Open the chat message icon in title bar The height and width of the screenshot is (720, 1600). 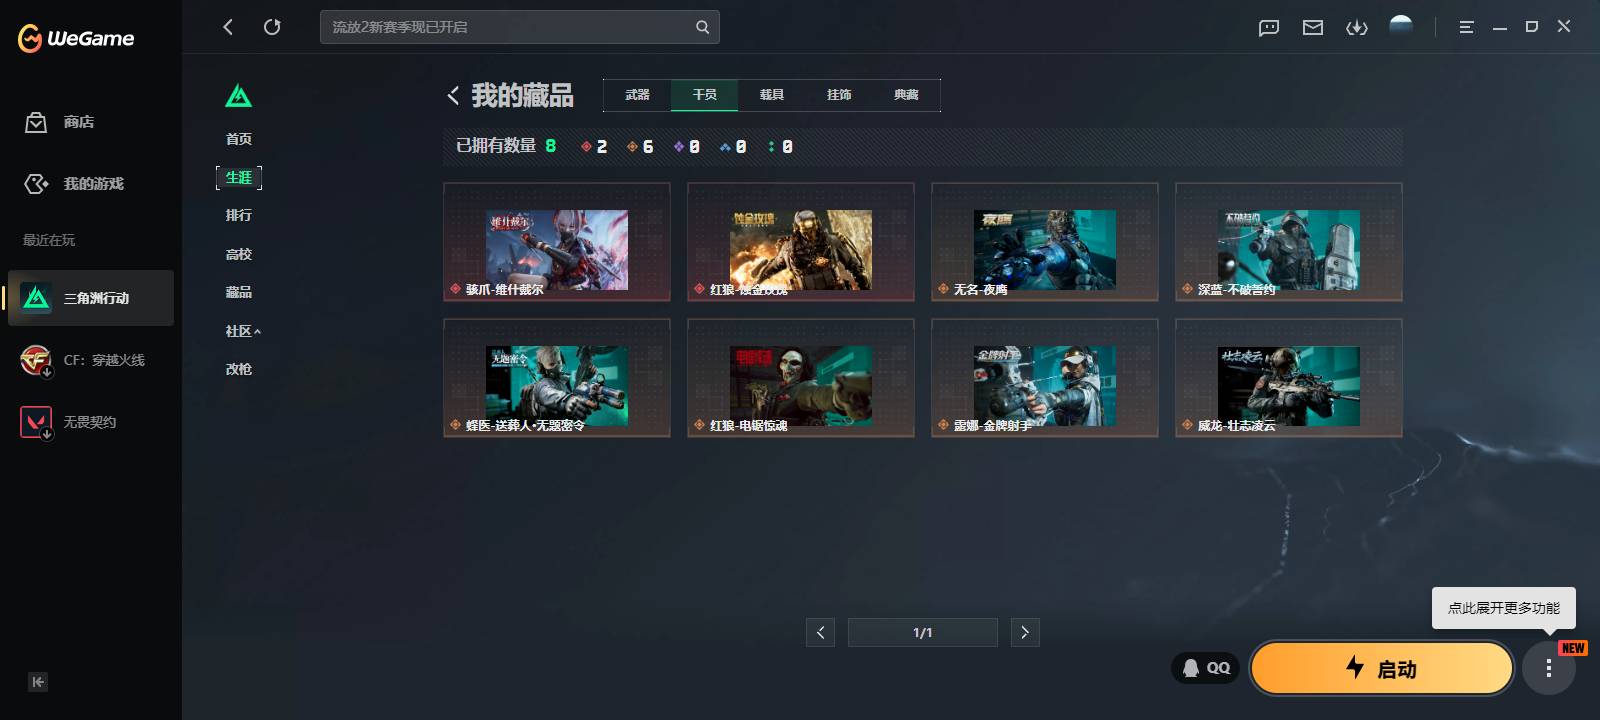pyautogui.click(x=1269, y=28)
